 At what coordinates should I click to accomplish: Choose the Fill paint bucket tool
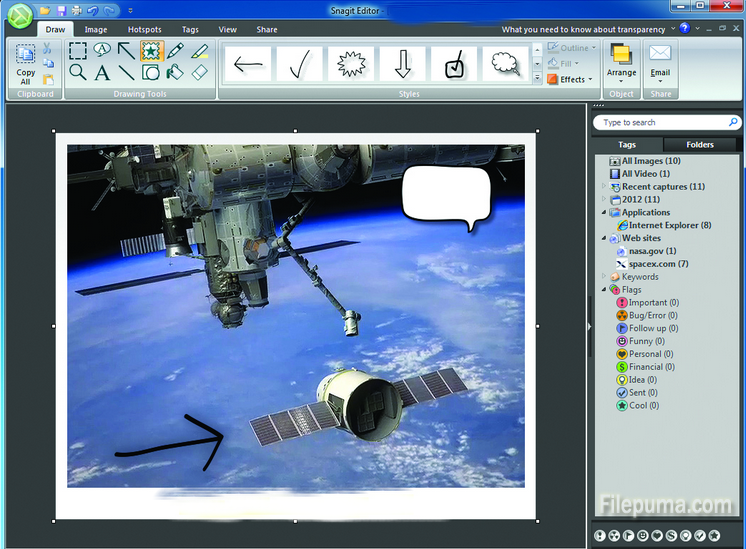[176, 73]
